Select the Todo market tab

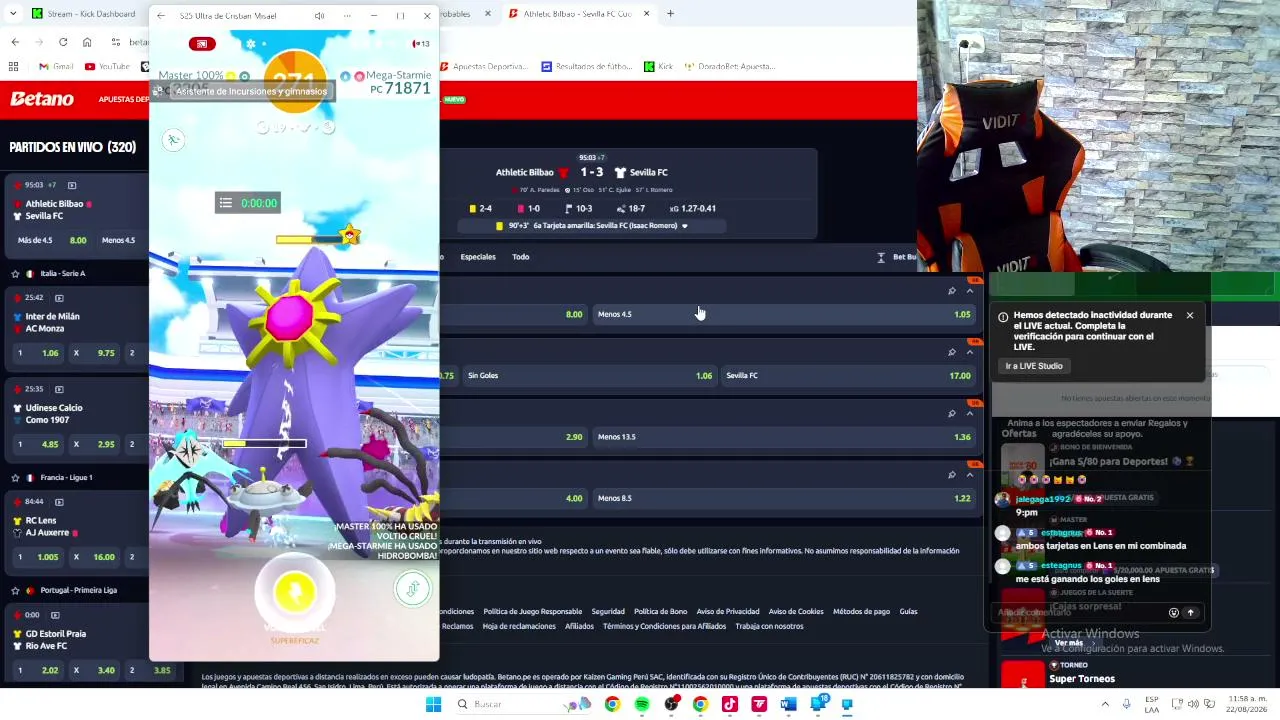click(x=521, y=257)
